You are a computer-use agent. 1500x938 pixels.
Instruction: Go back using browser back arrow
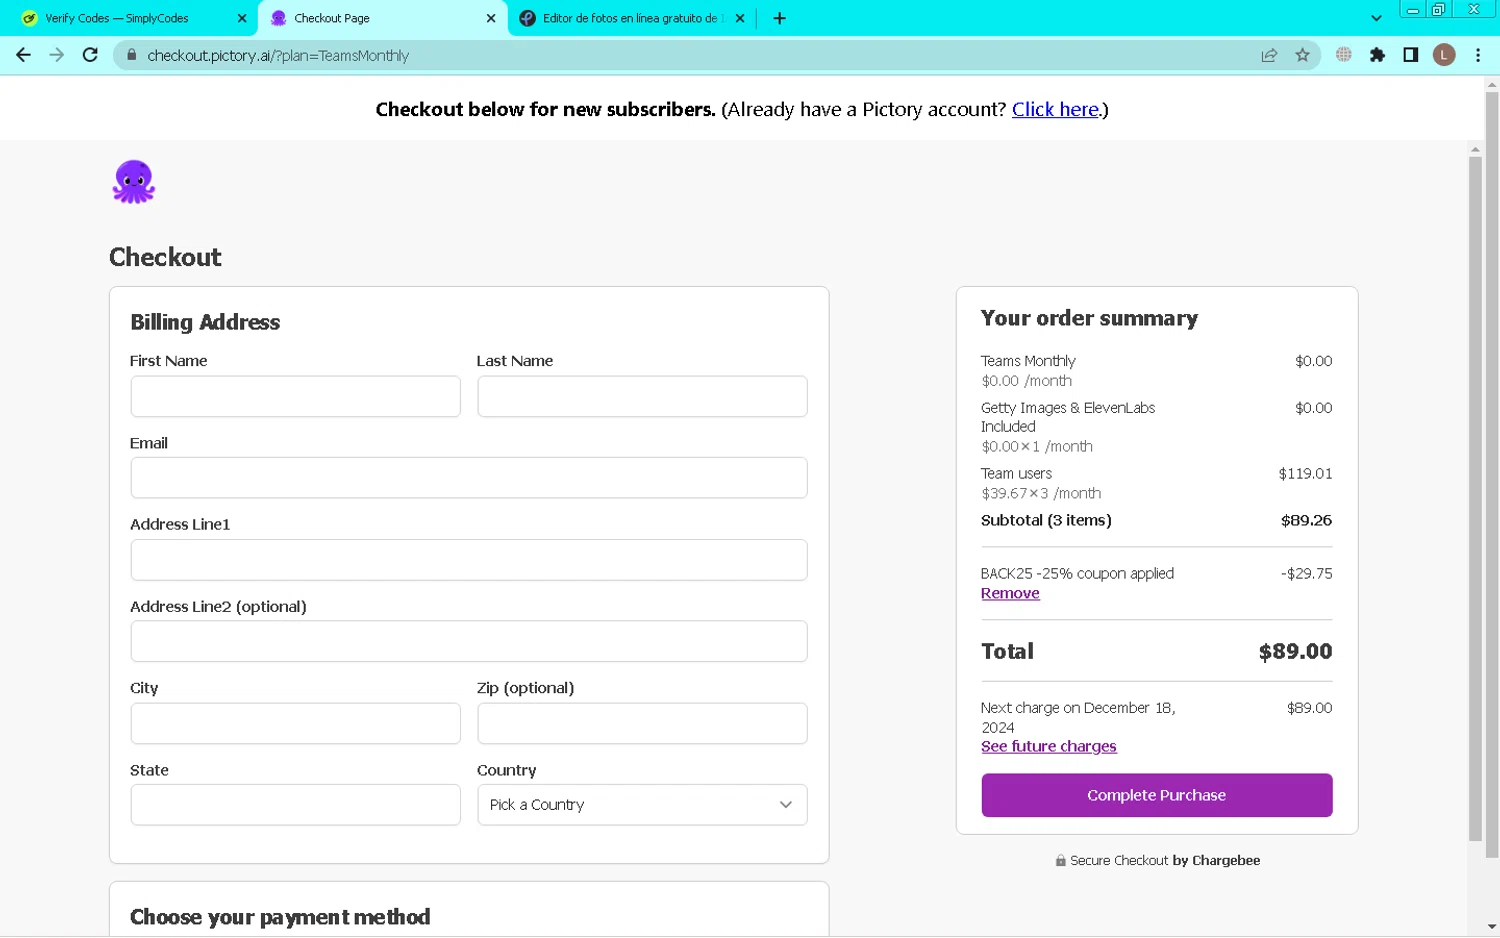[x=23, y=55]
